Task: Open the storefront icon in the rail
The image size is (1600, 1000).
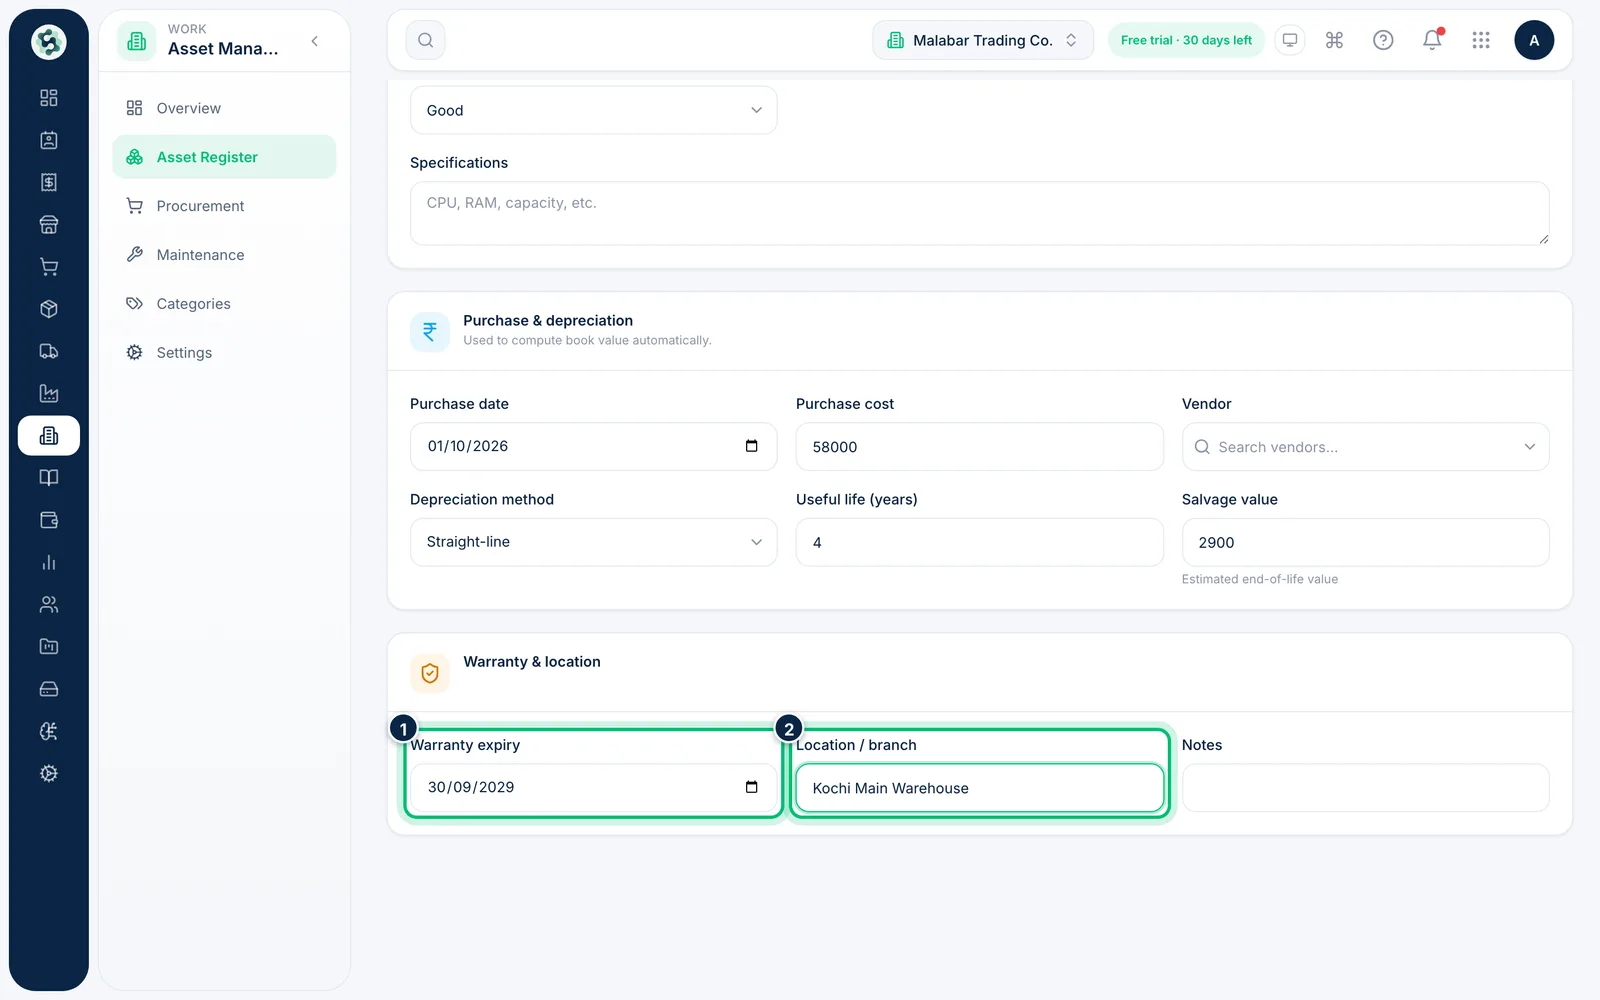Action: (48, 225)
